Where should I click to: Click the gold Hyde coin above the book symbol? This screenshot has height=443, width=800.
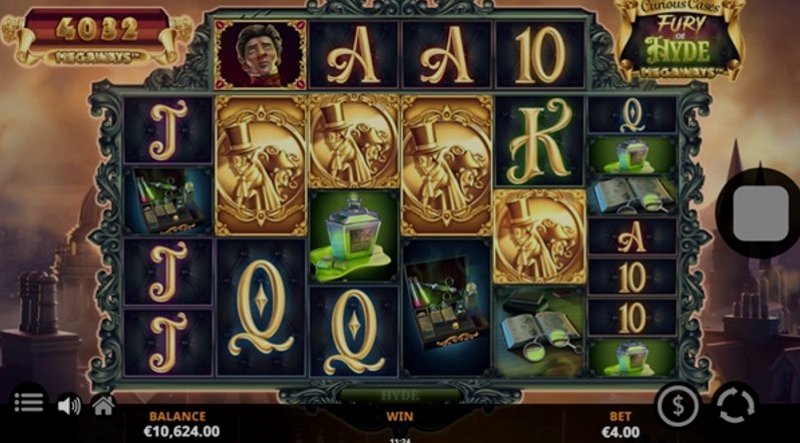(539, 236)
